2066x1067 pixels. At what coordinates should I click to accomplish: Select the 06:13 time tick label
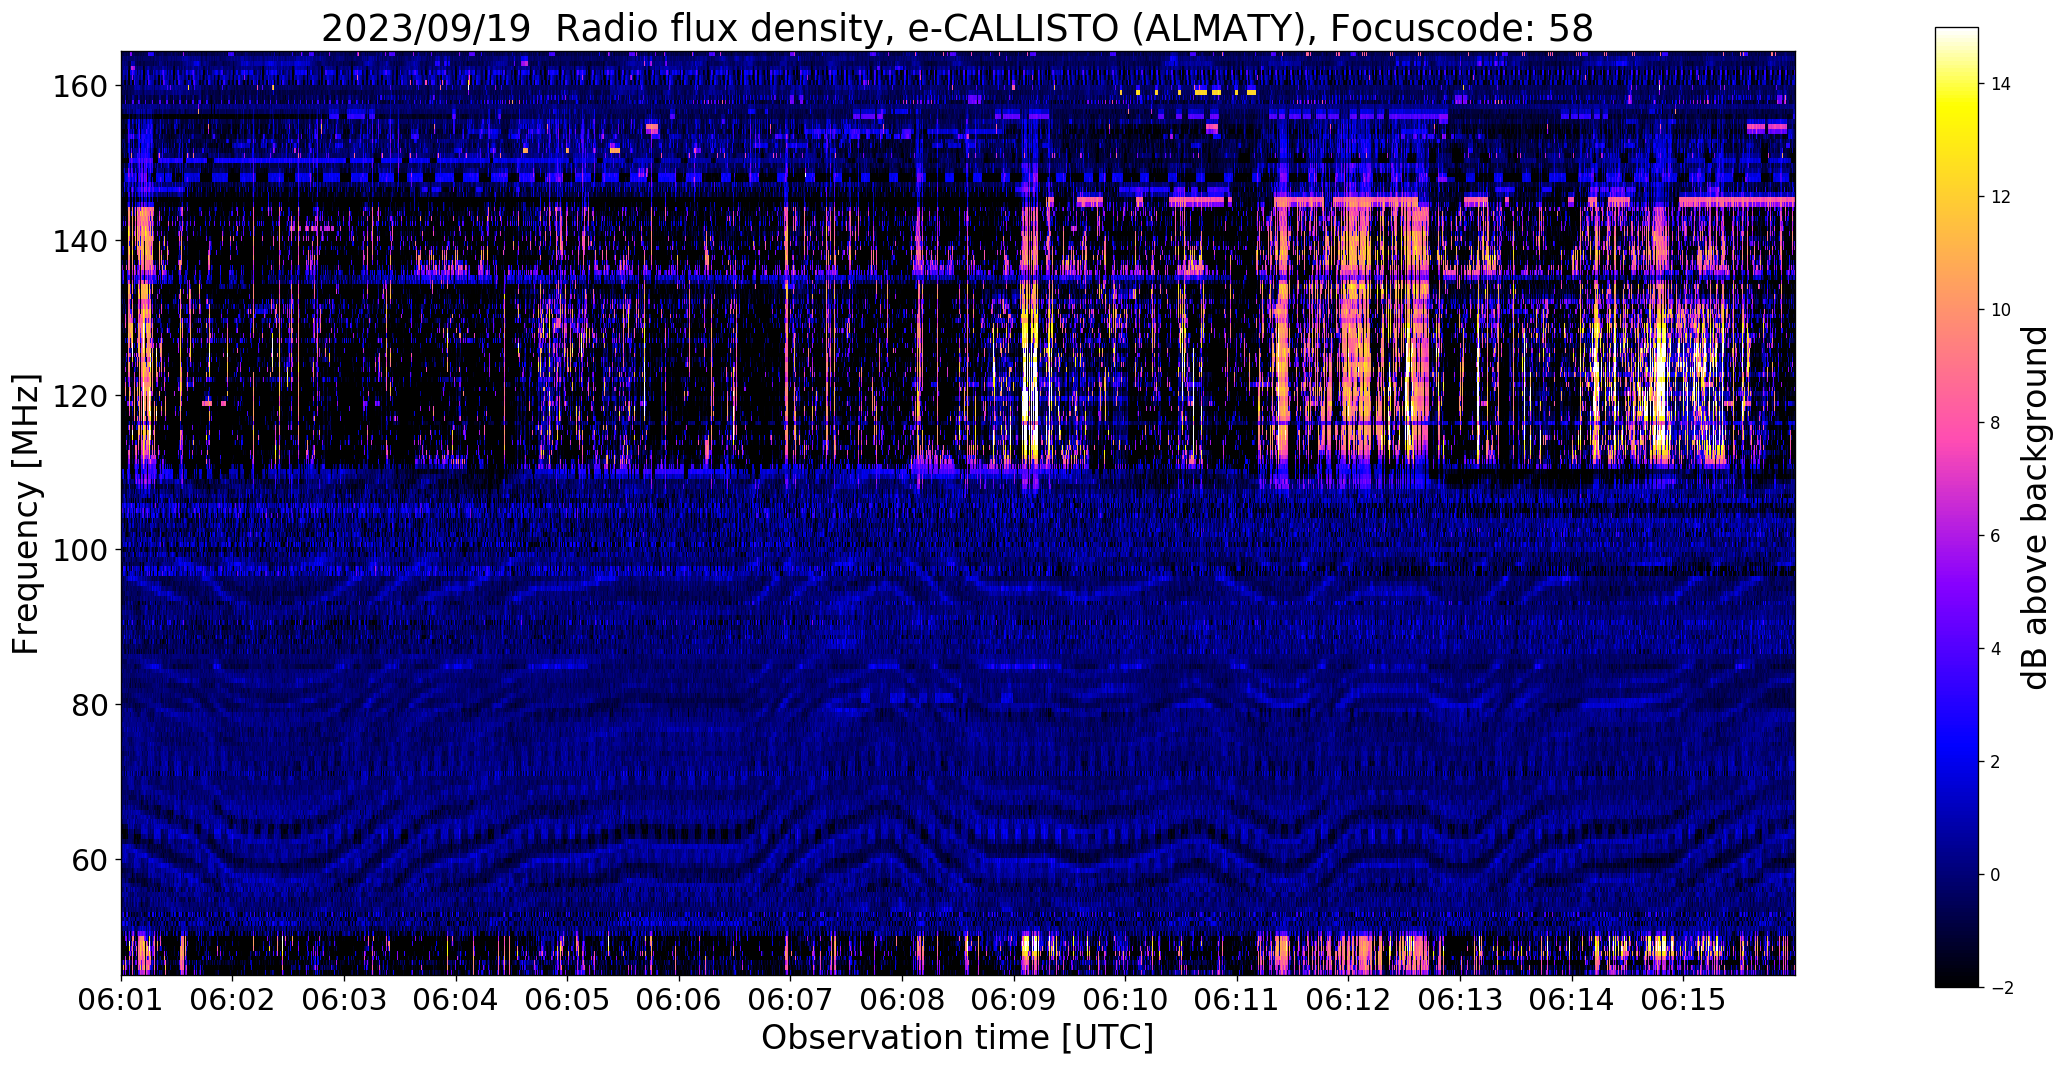[x=1460, y=1000]
